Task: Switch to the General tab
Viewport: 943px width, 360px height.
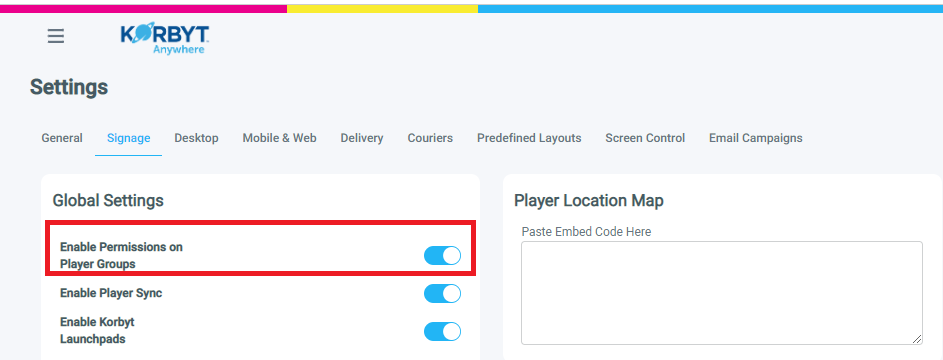Action: pyautogui.click(x=62, y=138)
